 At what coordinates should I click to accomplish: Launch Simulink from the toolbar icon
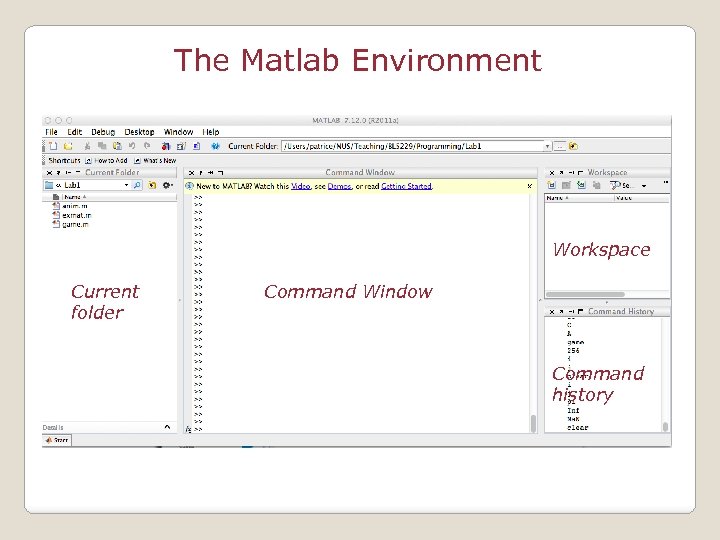pos(166,146)
